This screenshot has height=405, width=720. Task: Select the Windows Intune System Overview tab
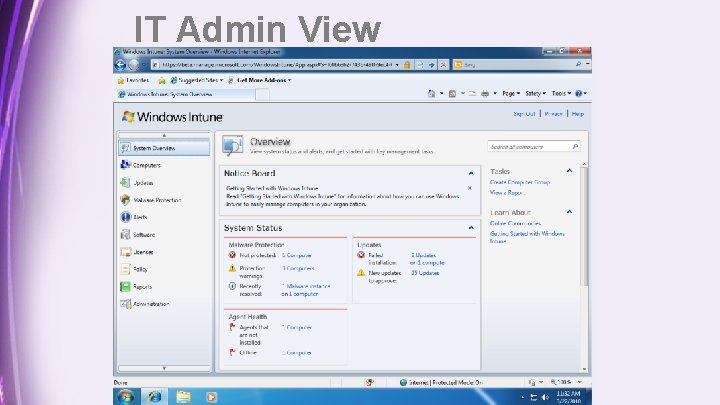[185, 95]
